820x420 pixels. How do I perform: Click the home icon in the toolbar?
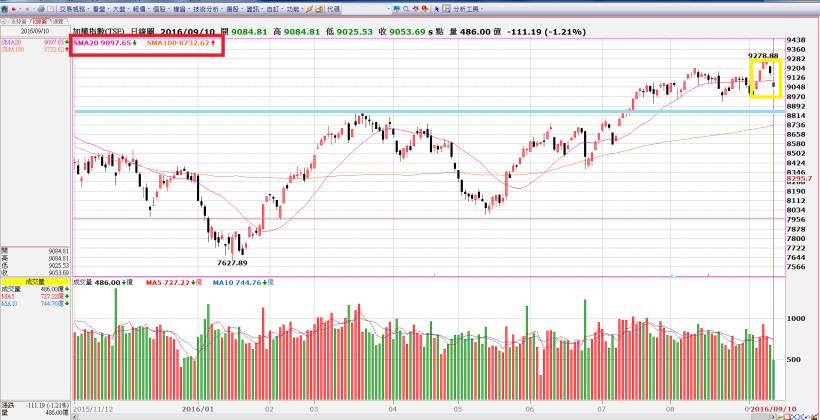[x=4, y=9]
